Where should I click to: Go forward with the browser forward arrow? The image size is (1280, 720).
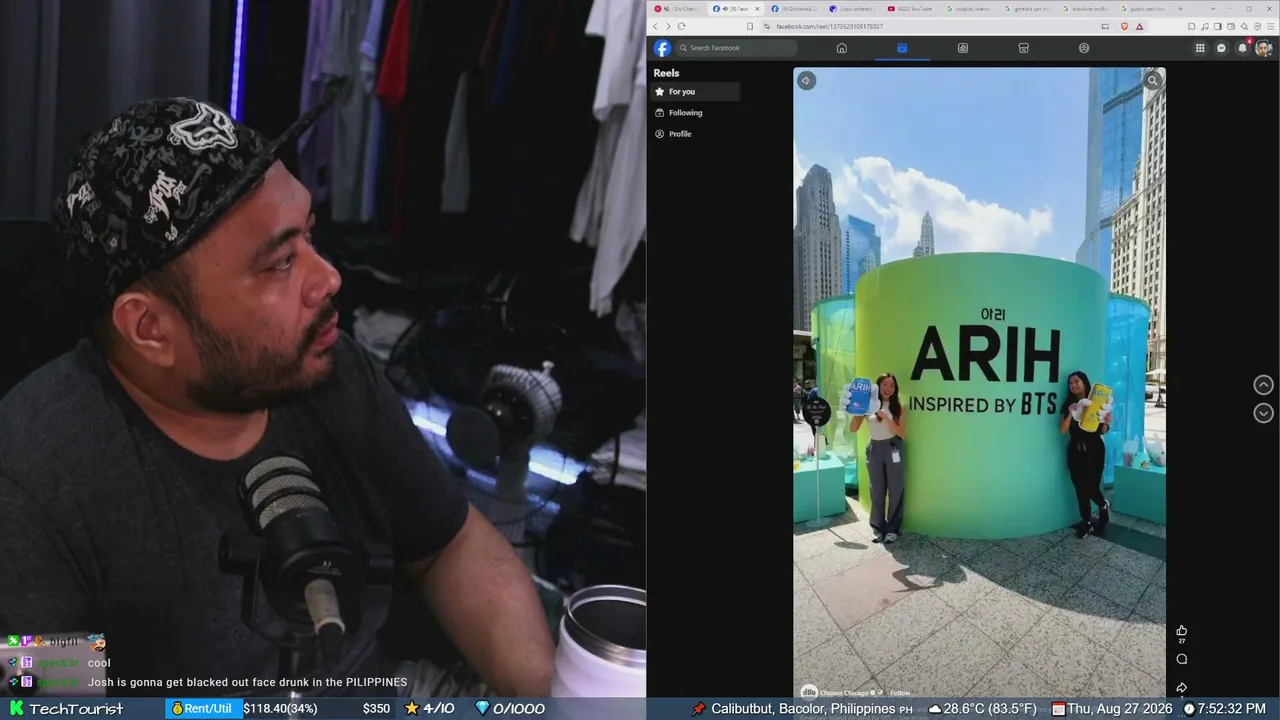668,26
